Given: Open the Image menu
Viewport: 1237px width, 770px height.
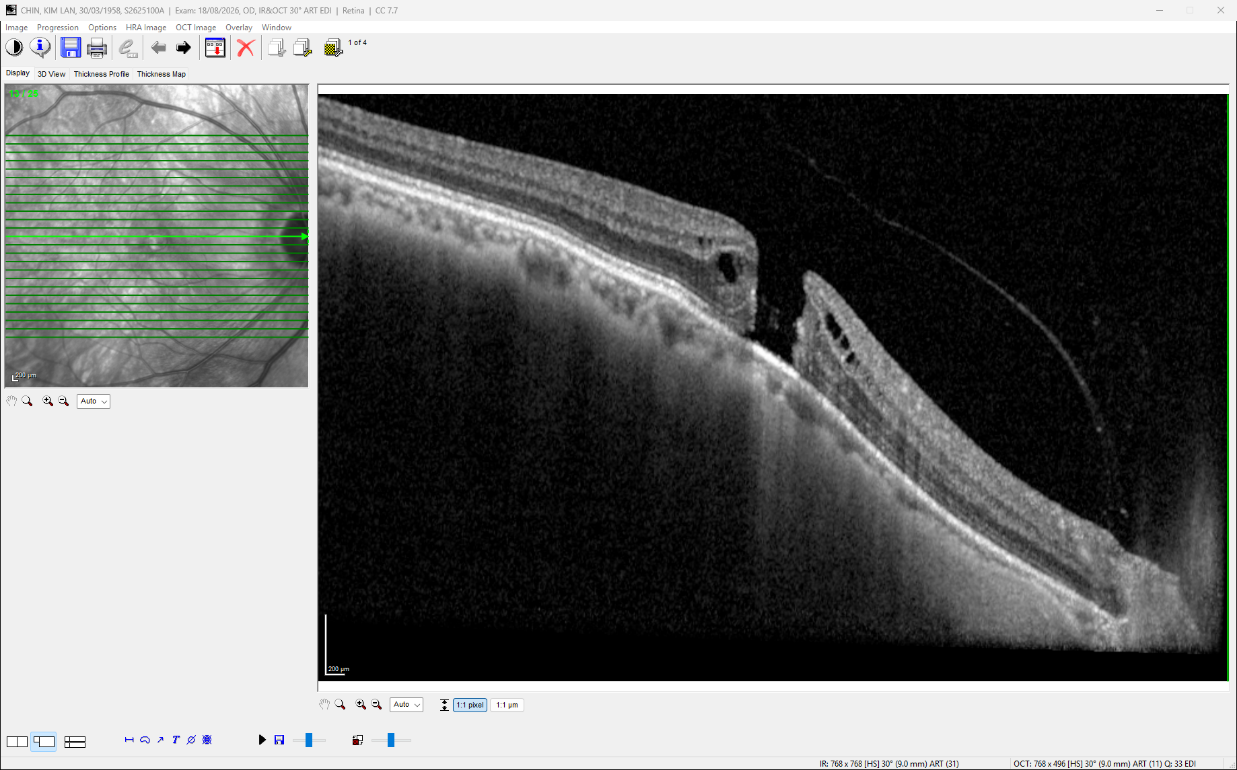Looking at the screenshot, I should click(x=16, y=27).
